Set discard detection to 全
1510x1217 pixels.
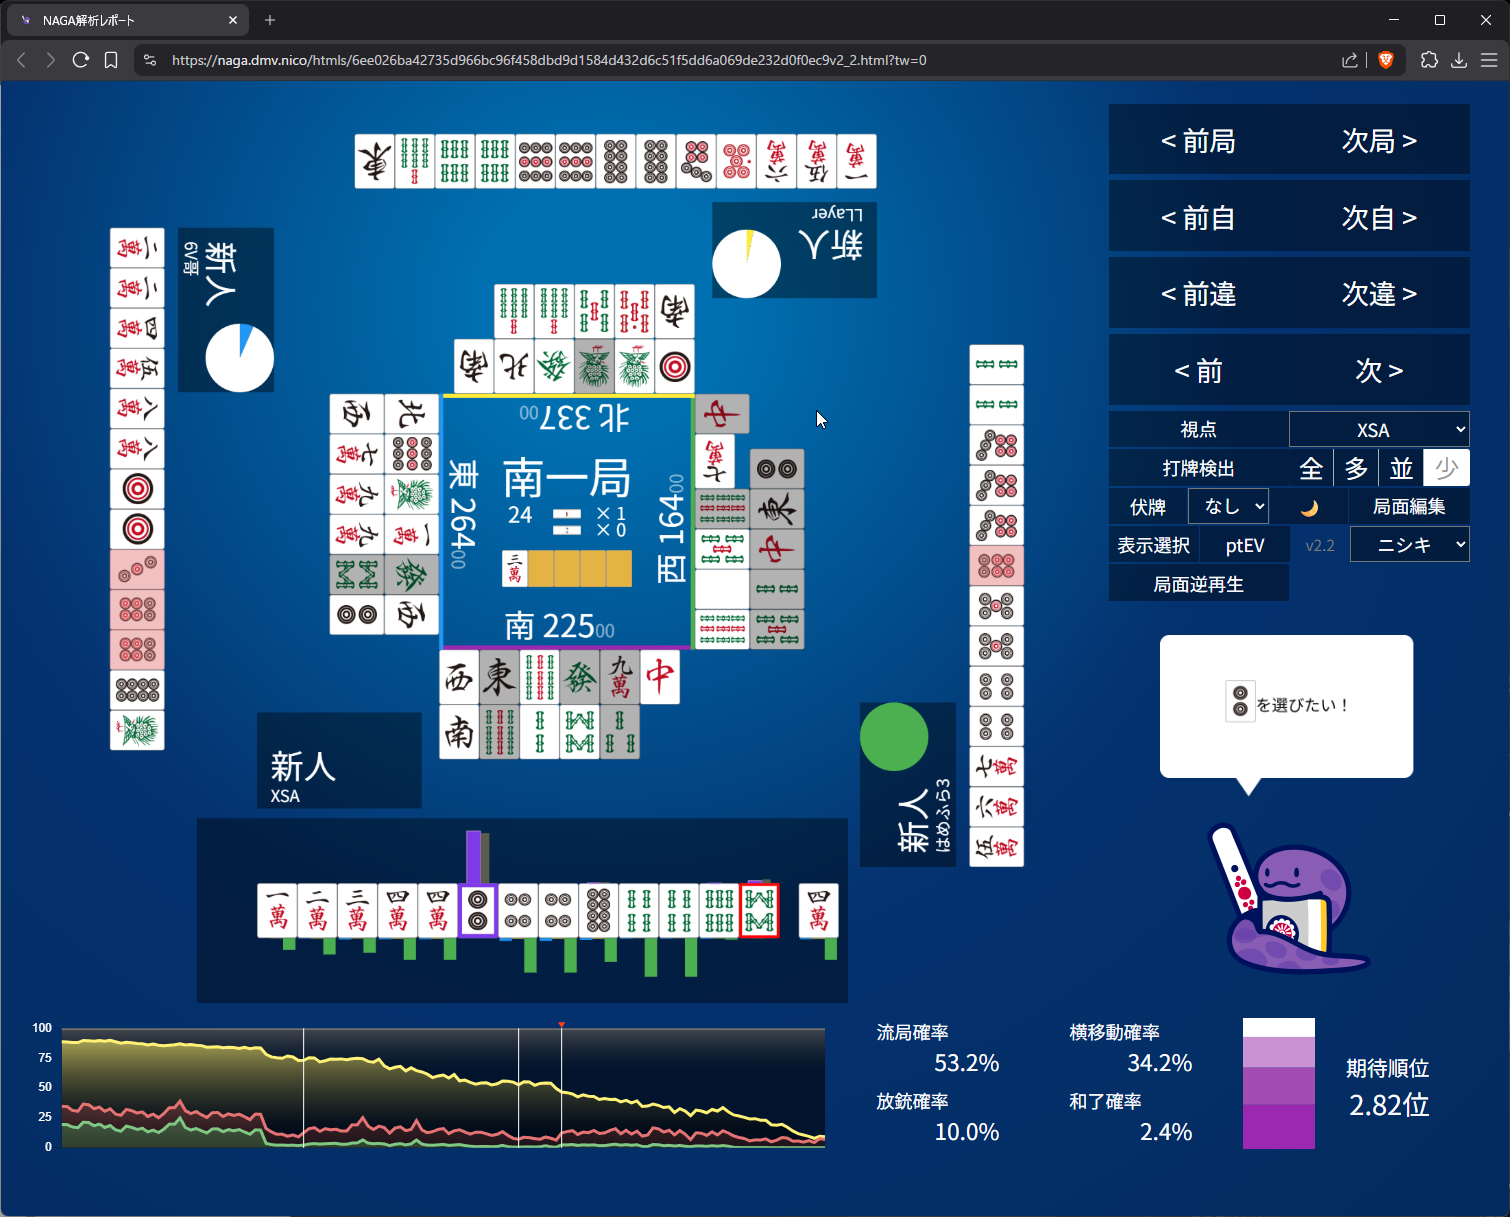pos(1311,468)
